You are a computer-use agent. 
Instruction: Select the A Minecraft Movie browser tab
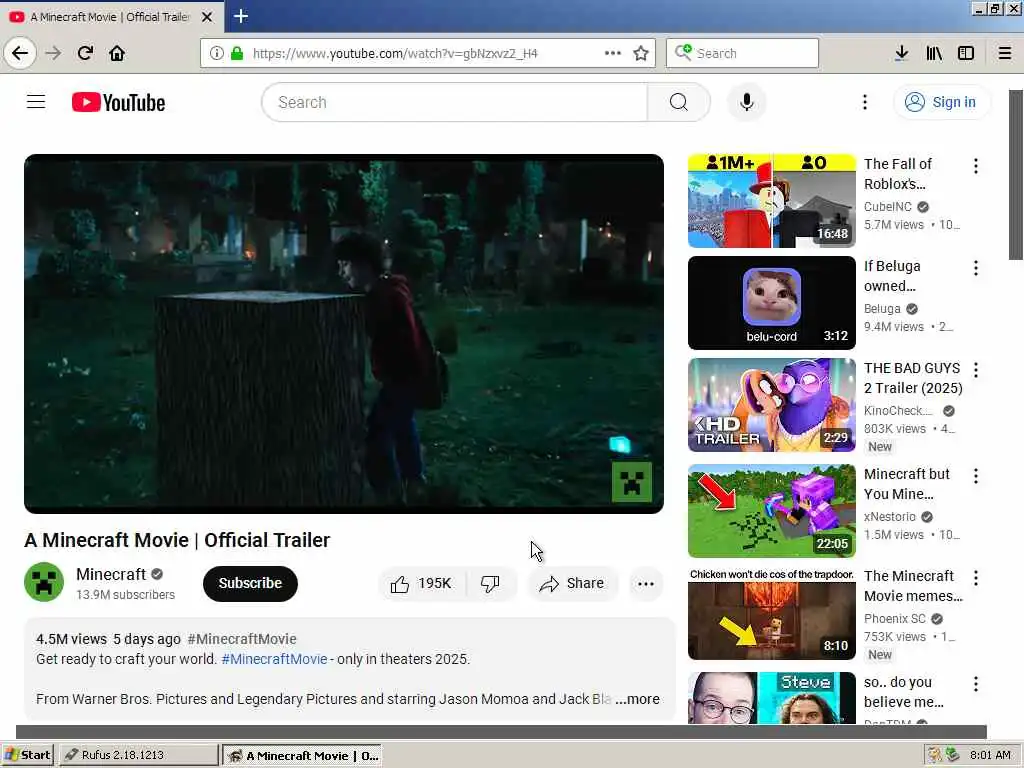pyautogui.click(x=112, y=17)
